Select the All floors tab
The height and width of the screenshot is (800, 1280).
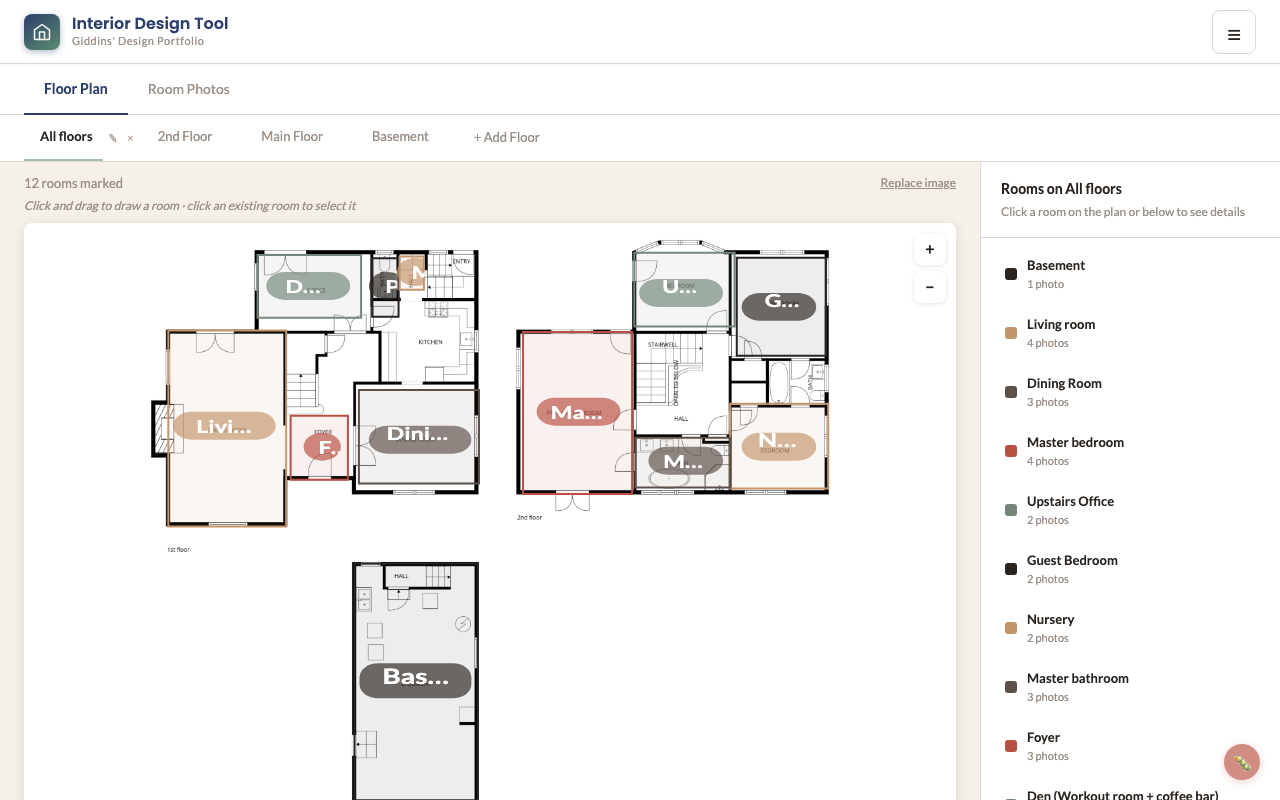pos(66,137)
